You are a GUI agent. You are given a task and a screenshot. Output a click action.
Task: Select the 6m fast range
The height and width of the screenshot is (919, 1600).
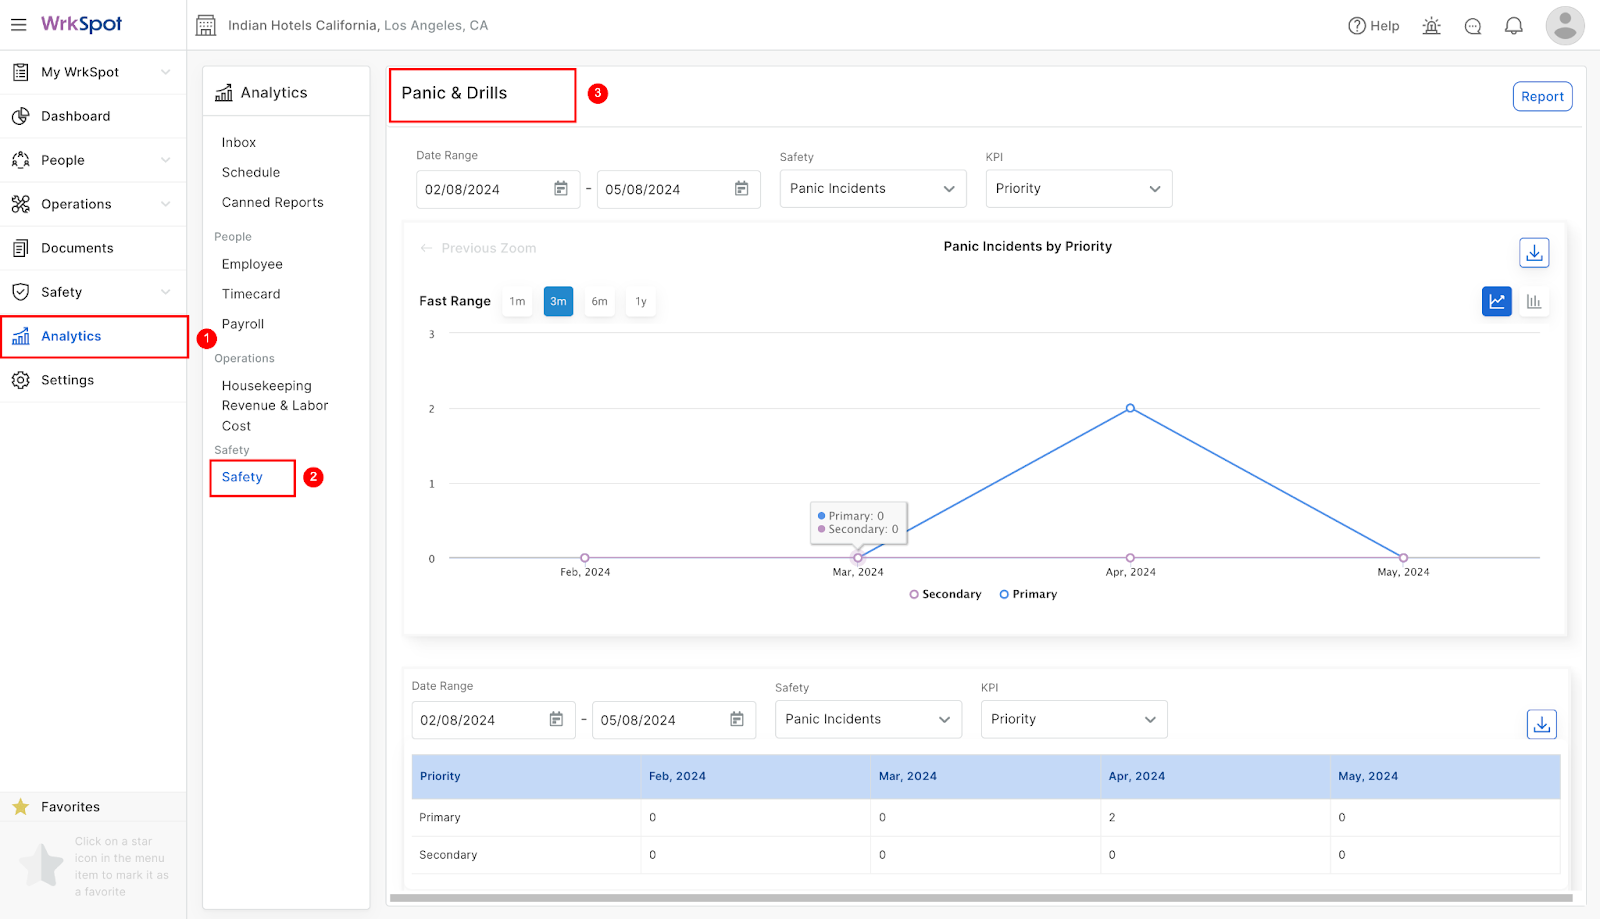pyautogui.click(x=599, y=301)
